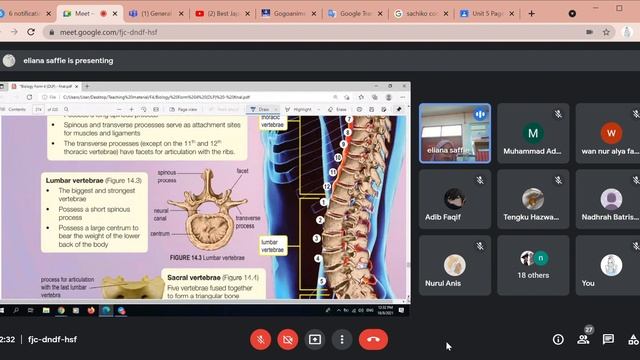Click the Adib Faqif participant tile
Viewport: 640px width, 360px height.
[455, 199]
